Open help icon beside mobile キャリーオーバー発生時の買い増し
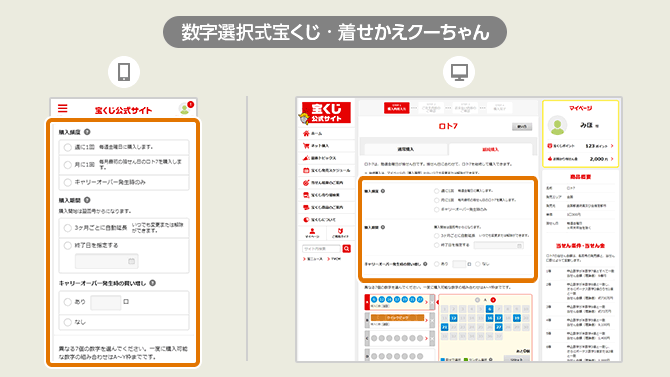Screen dimensions: 670x377 [x=153, y=283]
